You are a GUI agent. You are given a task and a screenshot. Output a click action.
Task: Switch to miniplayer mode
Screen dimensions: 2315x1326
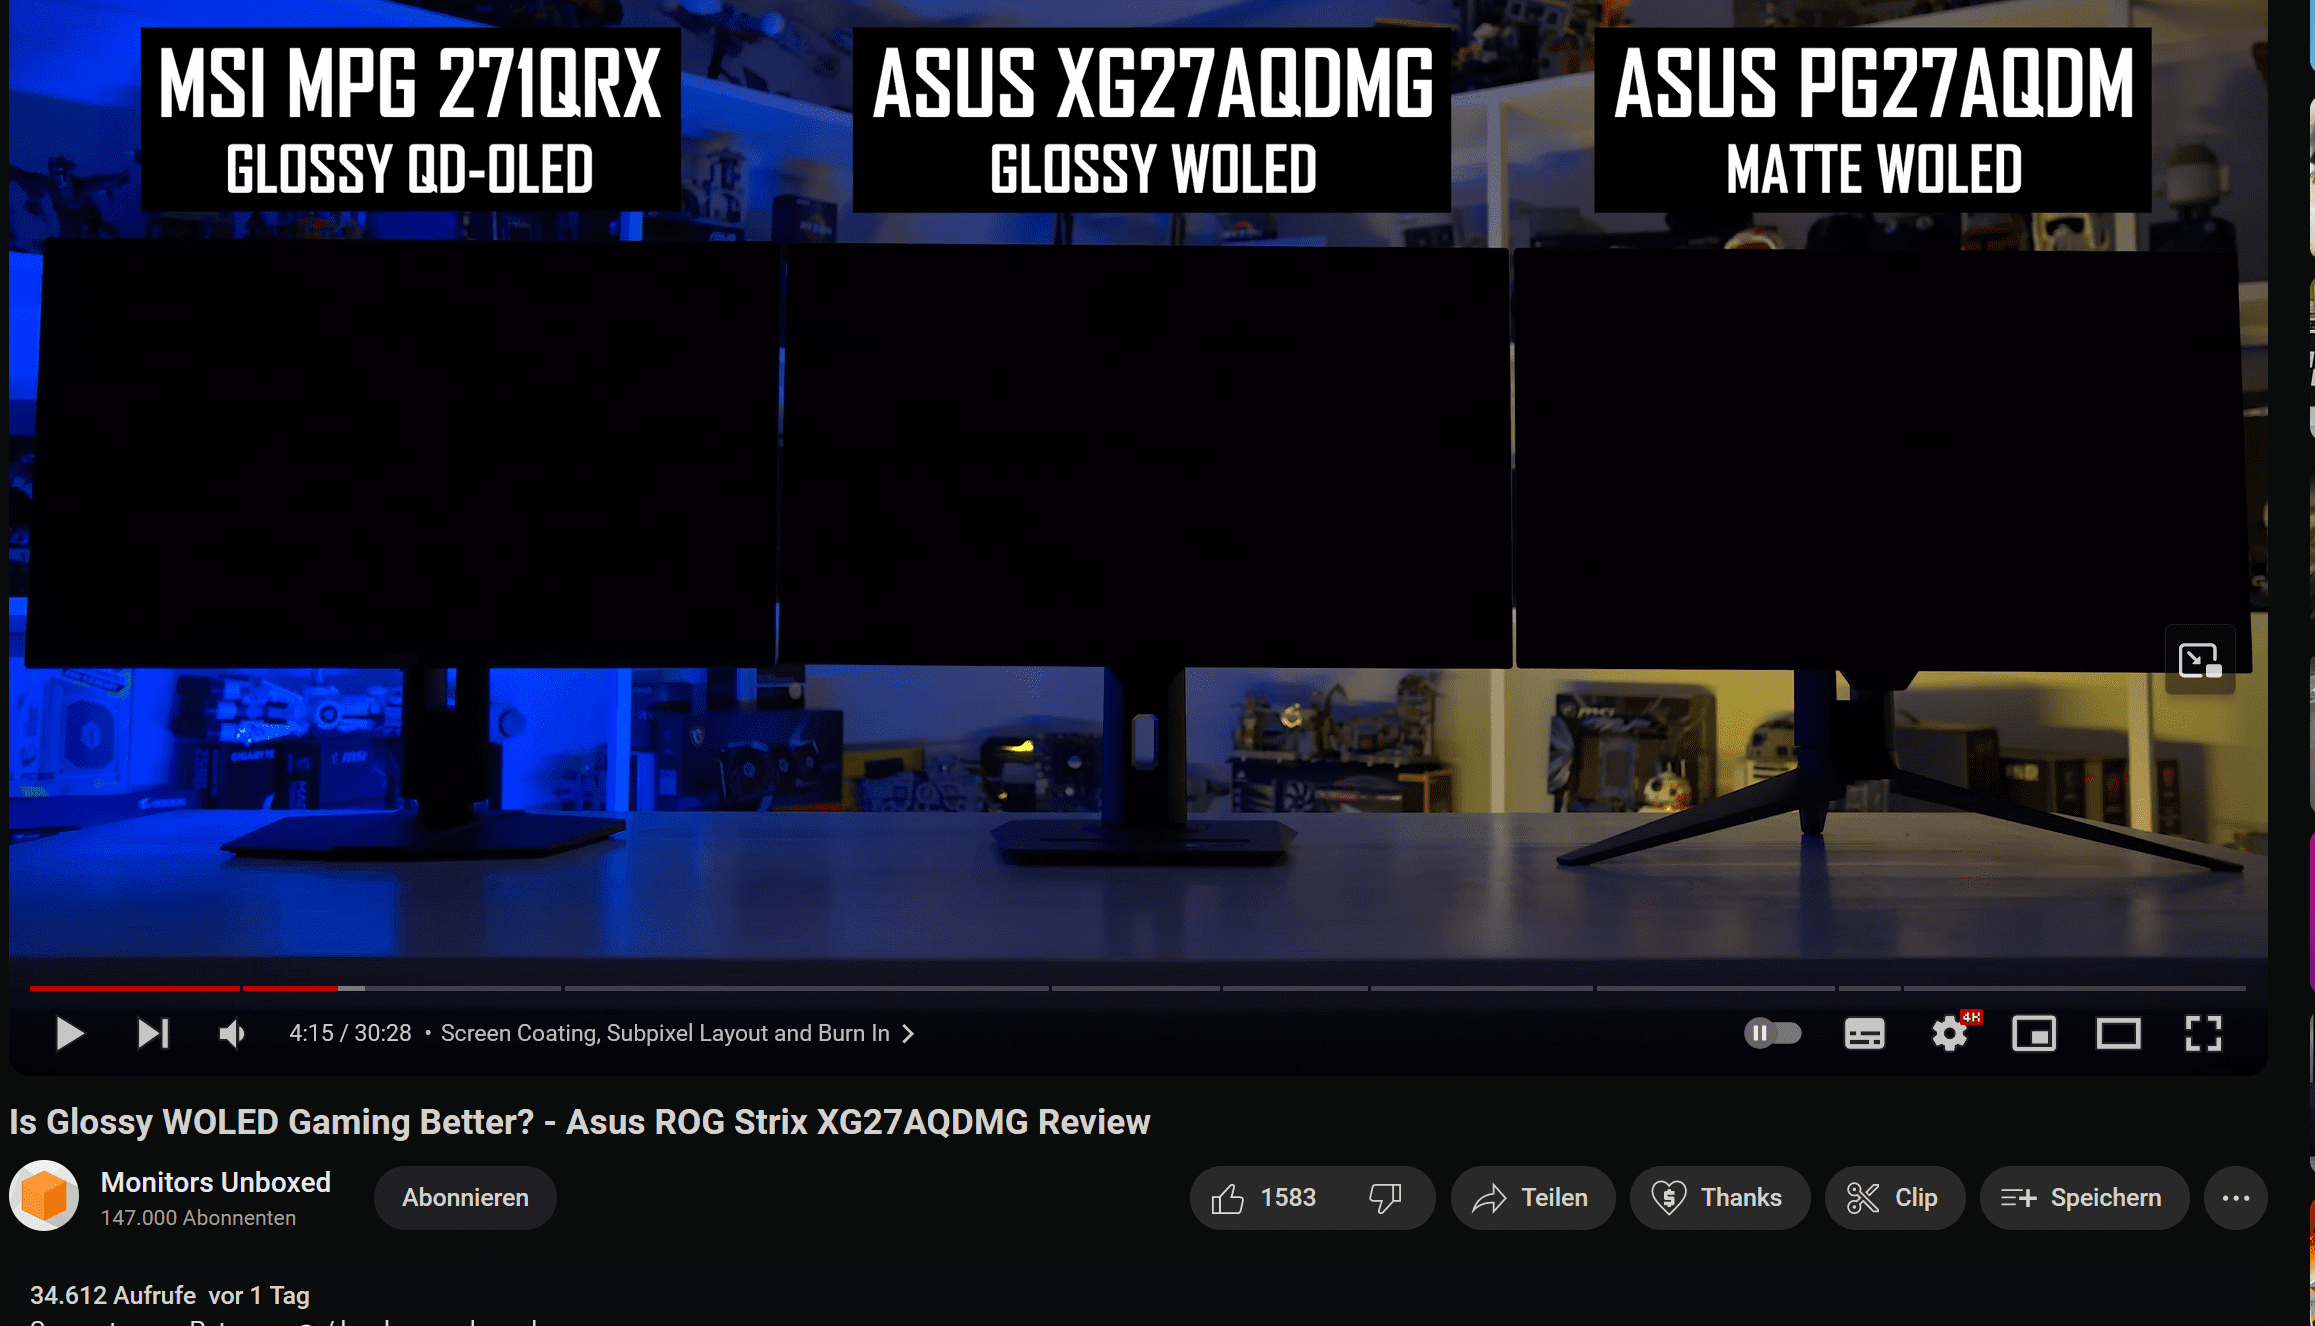(x=2034, y=1033)
